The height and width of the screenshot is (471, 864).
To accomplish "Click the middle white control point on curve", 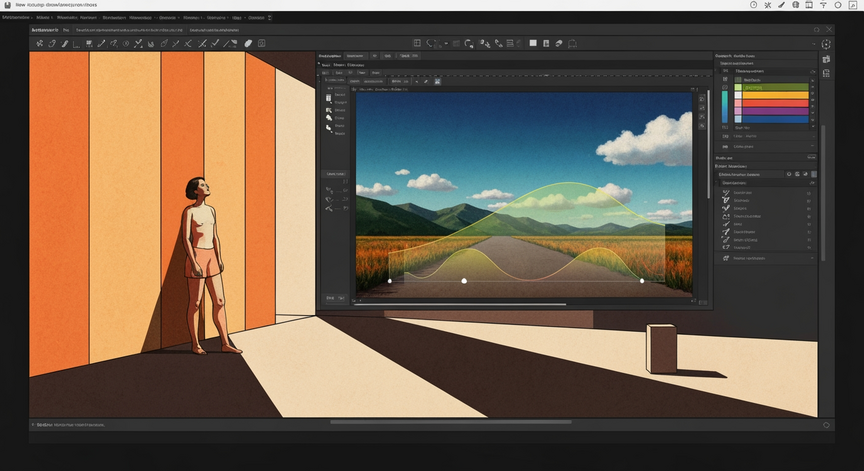I will [x=464, y=281].
